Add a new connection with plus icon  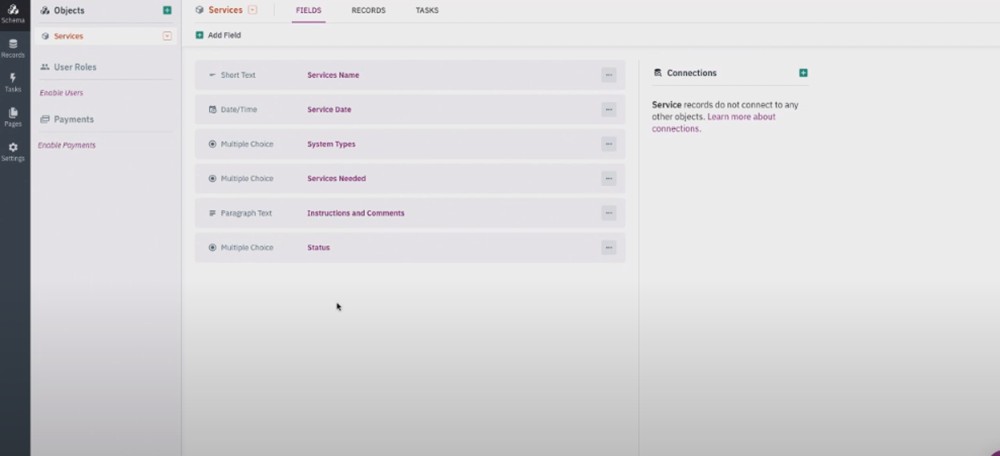click(803, 73)
